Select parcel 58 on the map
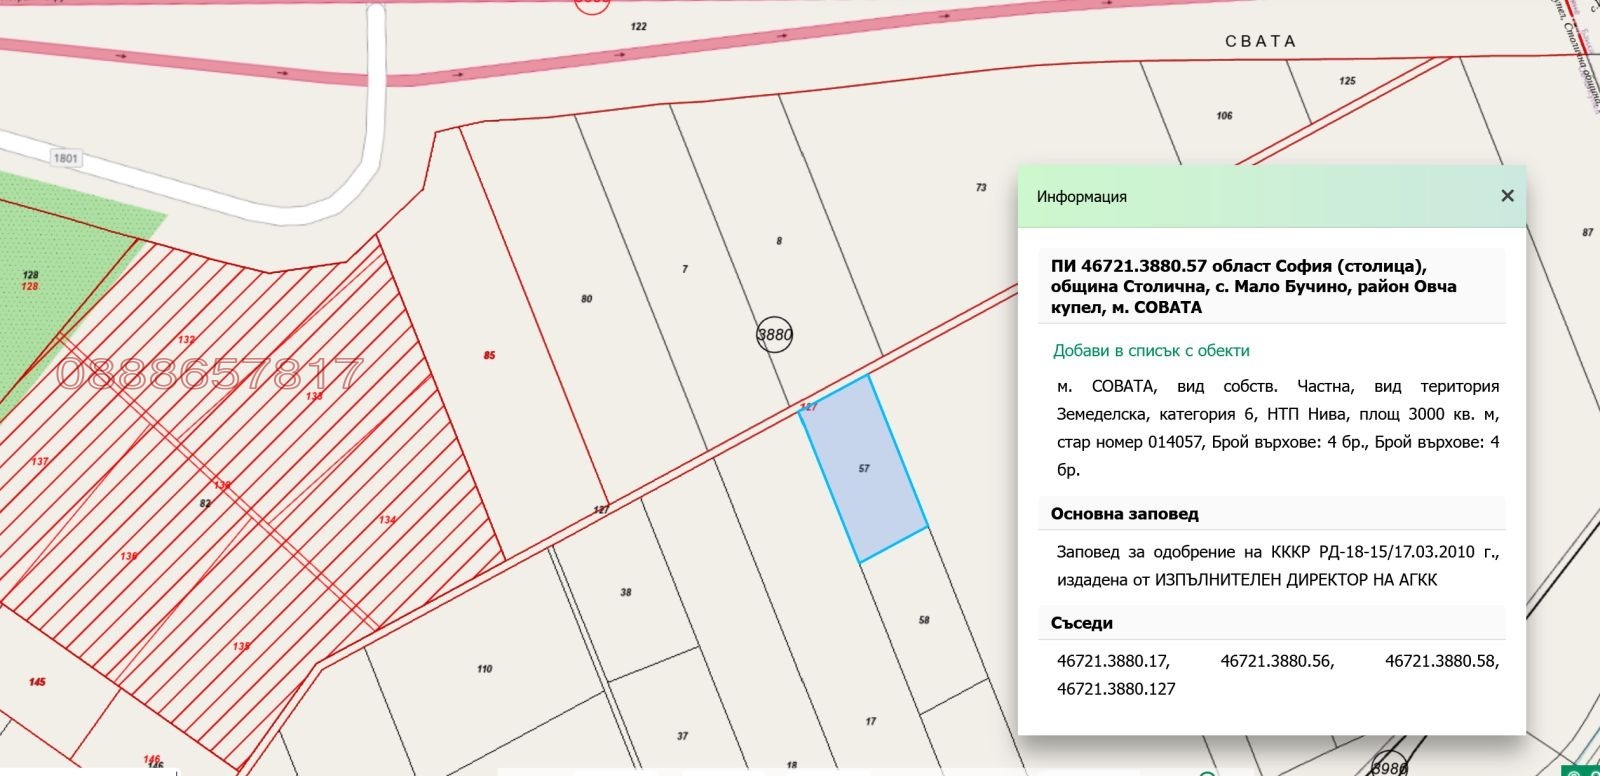Screen dimensions: 1600x776 924,620
